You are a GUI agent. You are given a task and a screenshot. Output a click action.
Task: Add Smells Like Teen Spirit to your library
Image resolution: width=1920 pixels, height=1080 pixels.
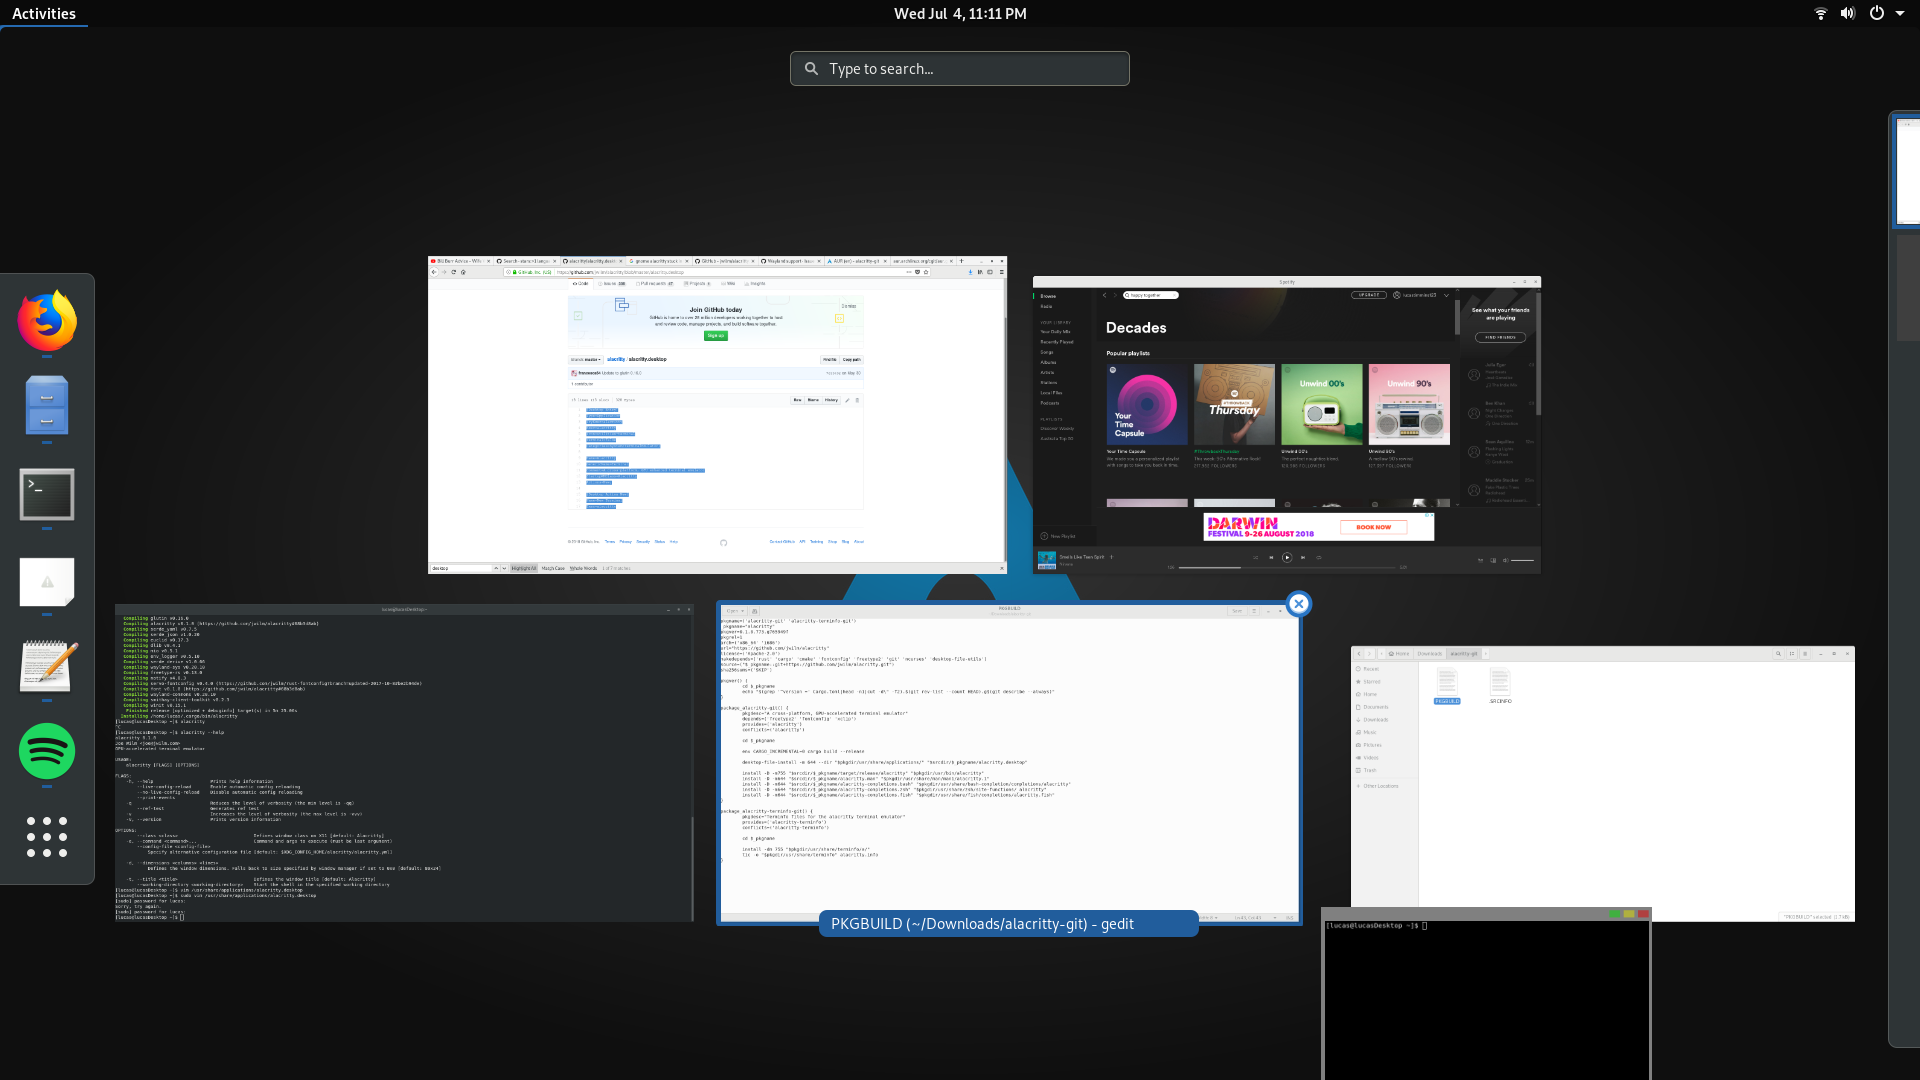pyautogui.click(x=1111, y=557)
